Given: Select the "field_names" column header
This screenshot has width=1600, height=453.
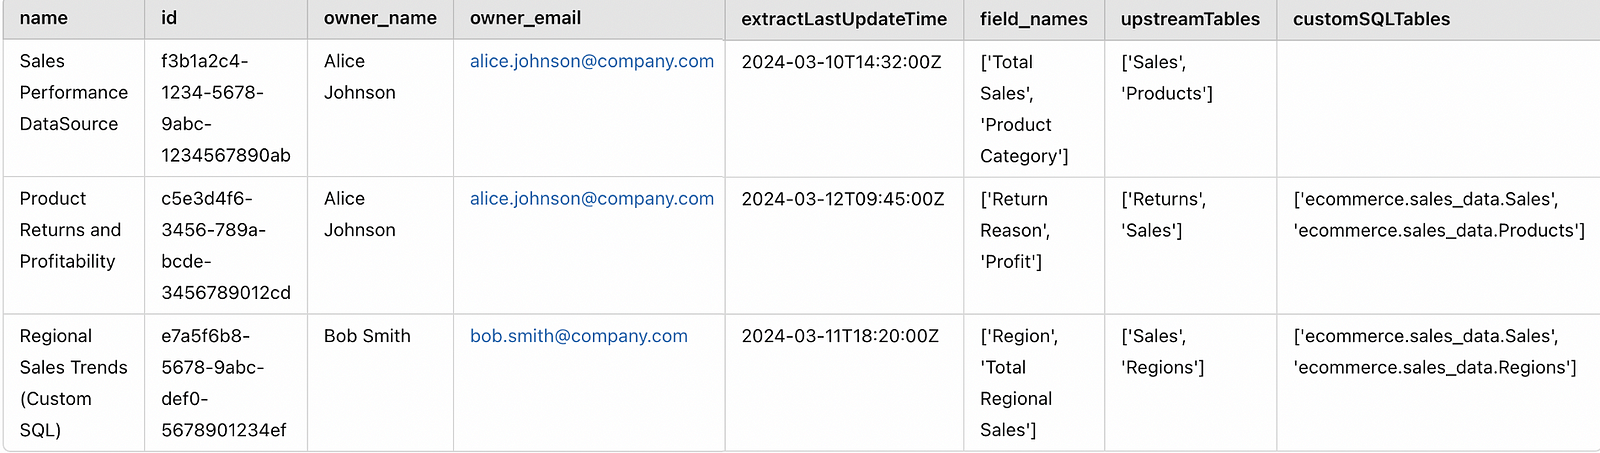Looking at the screenshot, I should 1034,19.
